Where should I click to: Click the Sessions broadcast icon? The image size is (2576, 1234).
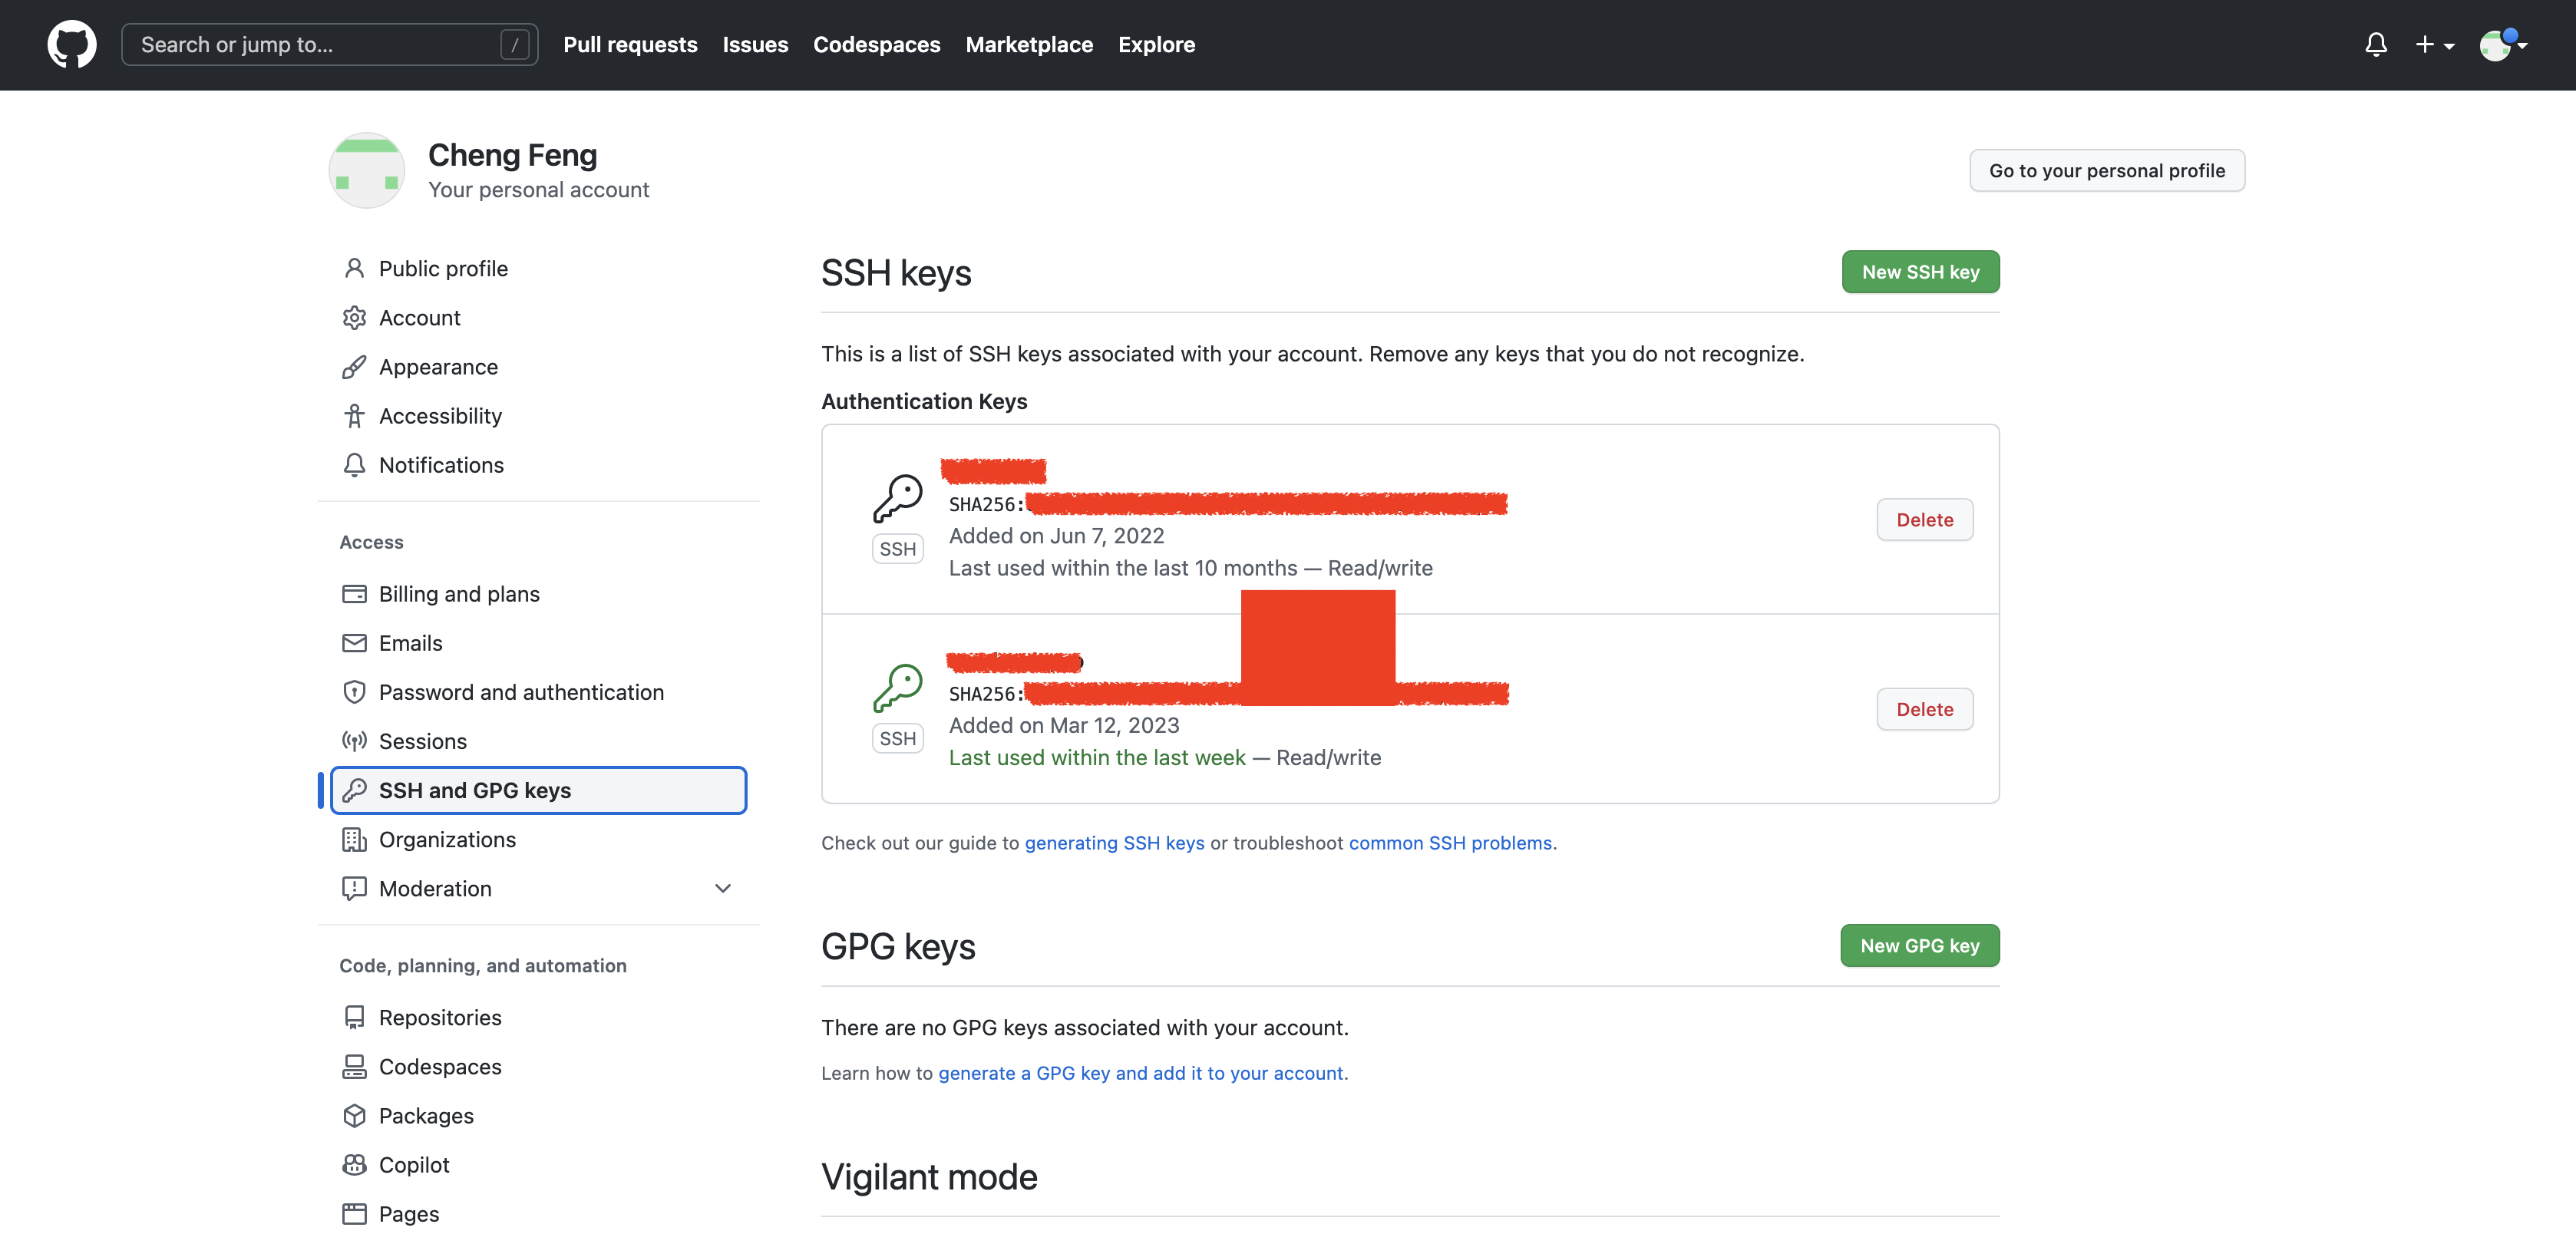tap(354, 741)
